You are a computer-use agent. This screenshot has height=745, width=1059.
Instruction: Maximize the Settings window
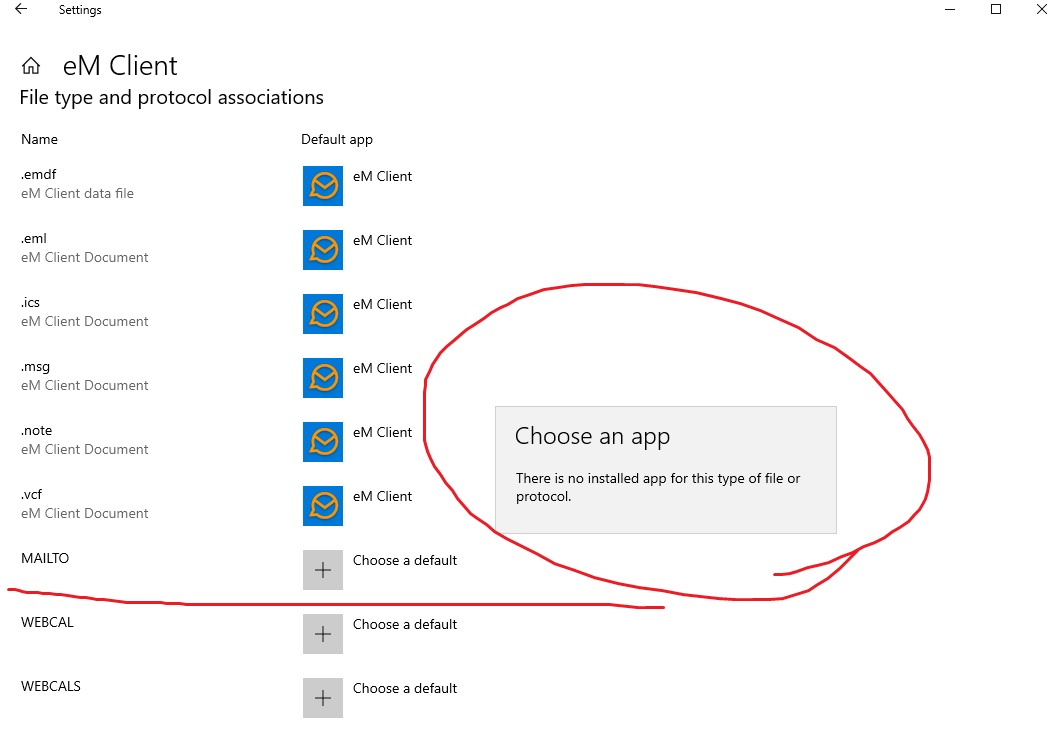pos(996,9)
